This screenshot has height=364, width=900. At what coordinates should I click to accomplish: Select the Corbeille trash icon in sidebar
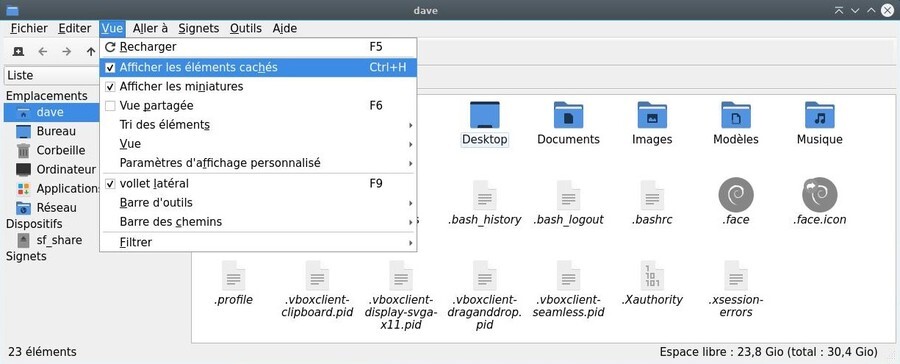[x=24, y=150]
